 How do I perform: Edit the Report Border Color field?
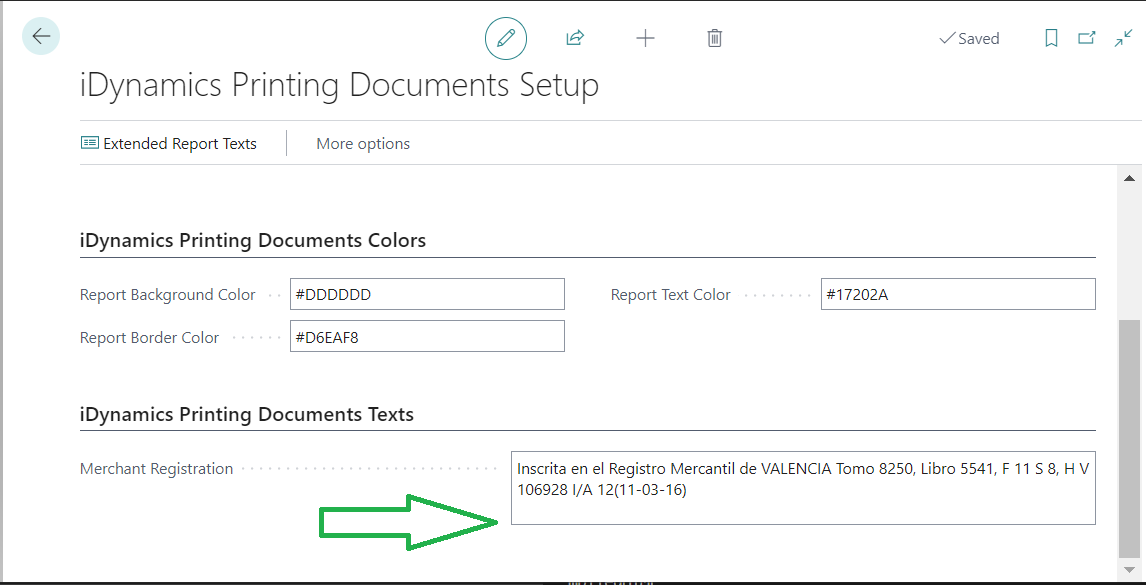point(427,336)
